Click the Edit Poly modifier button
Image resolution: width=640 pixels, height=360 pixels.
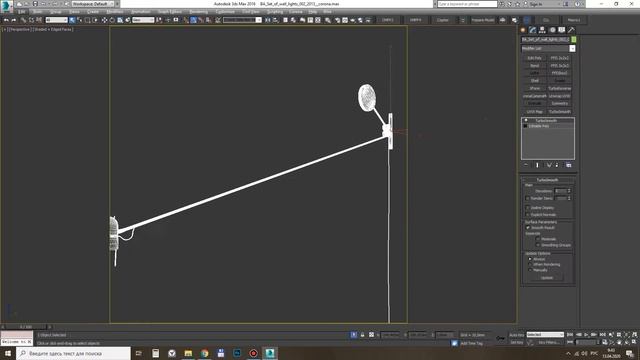coord(534,58)
